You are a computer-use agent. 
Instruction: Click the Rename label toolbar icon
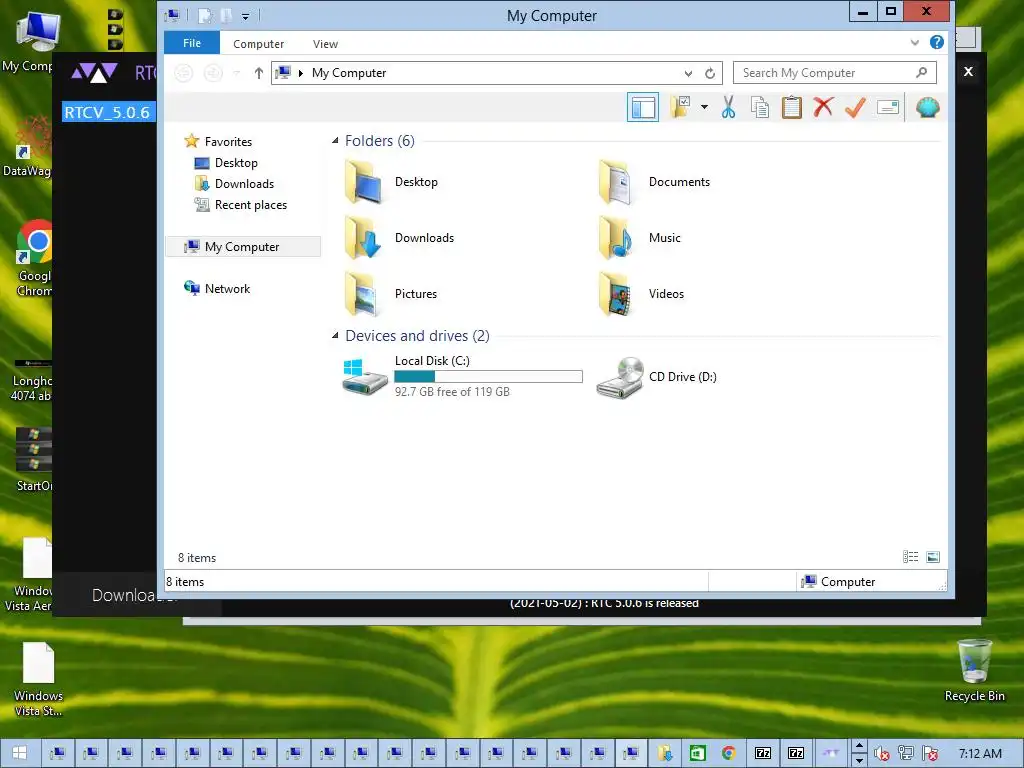[888, 107]
